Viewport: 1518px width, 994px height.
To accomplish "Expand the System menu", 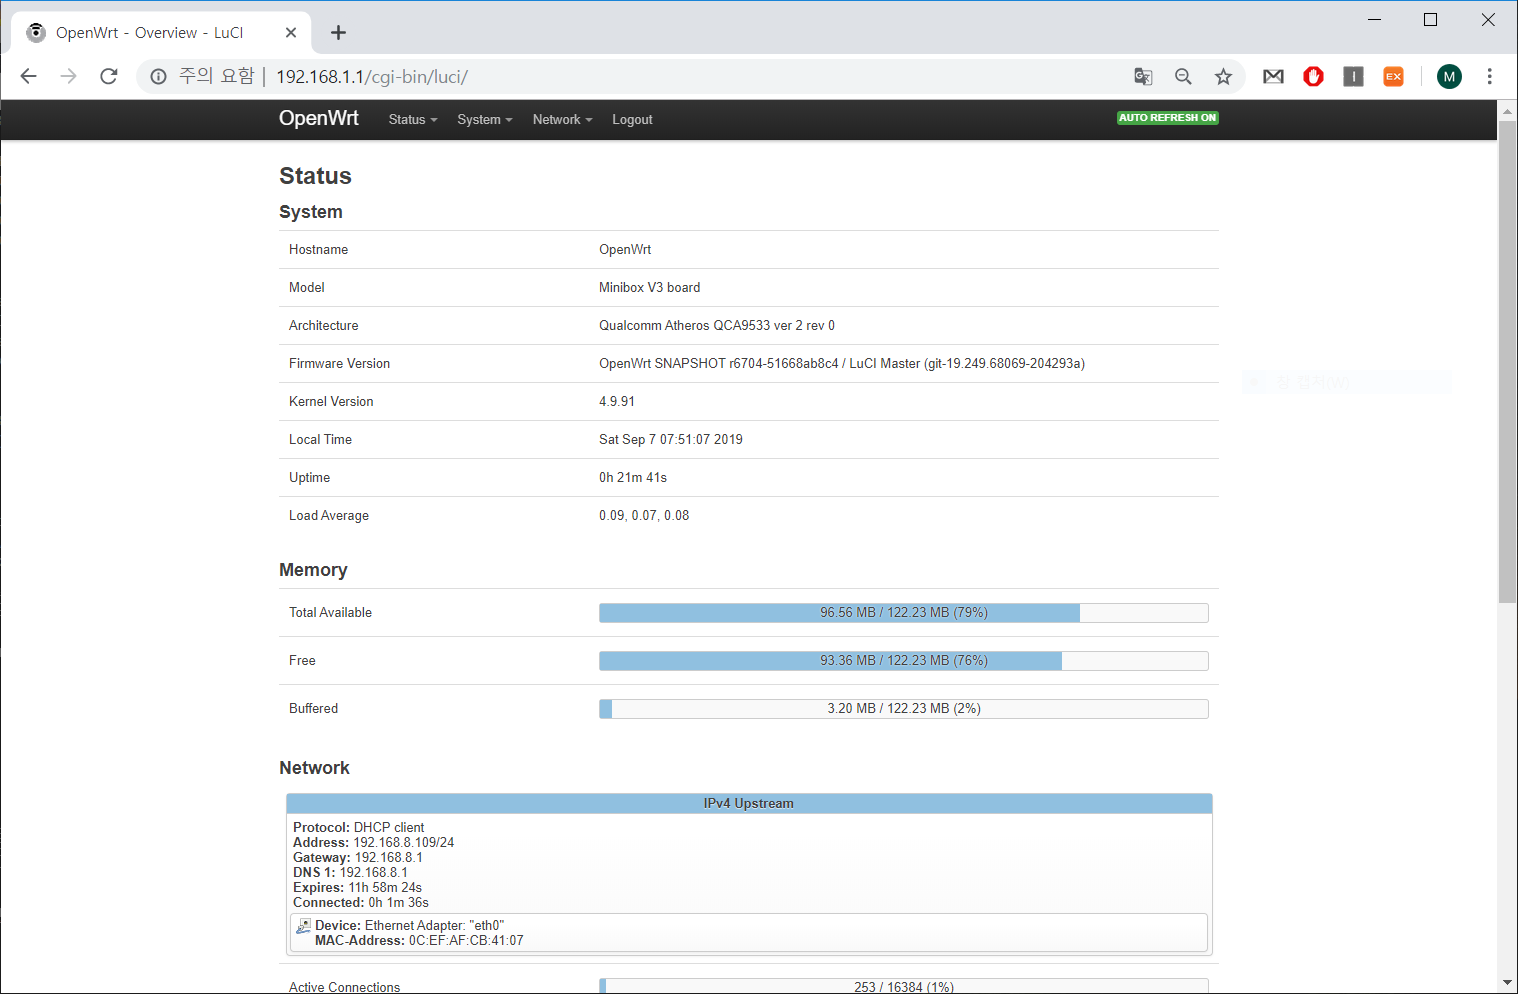I will (485, 119).
